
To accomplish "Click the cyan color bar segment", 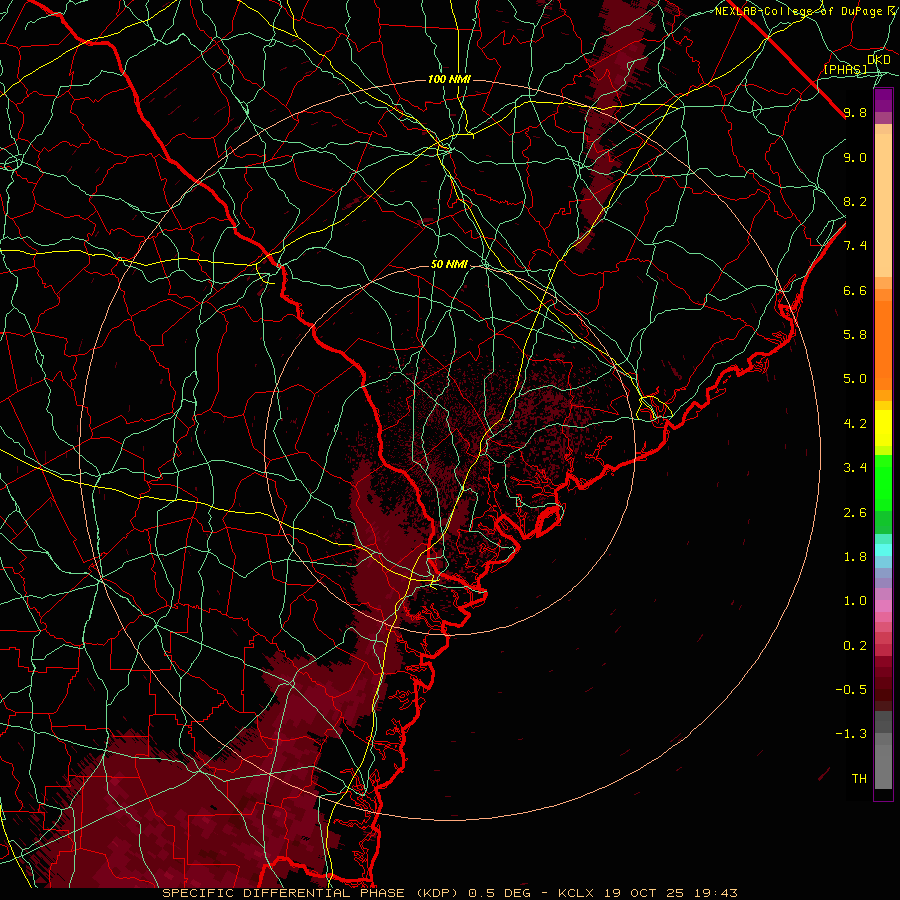I will pos(883,550).
